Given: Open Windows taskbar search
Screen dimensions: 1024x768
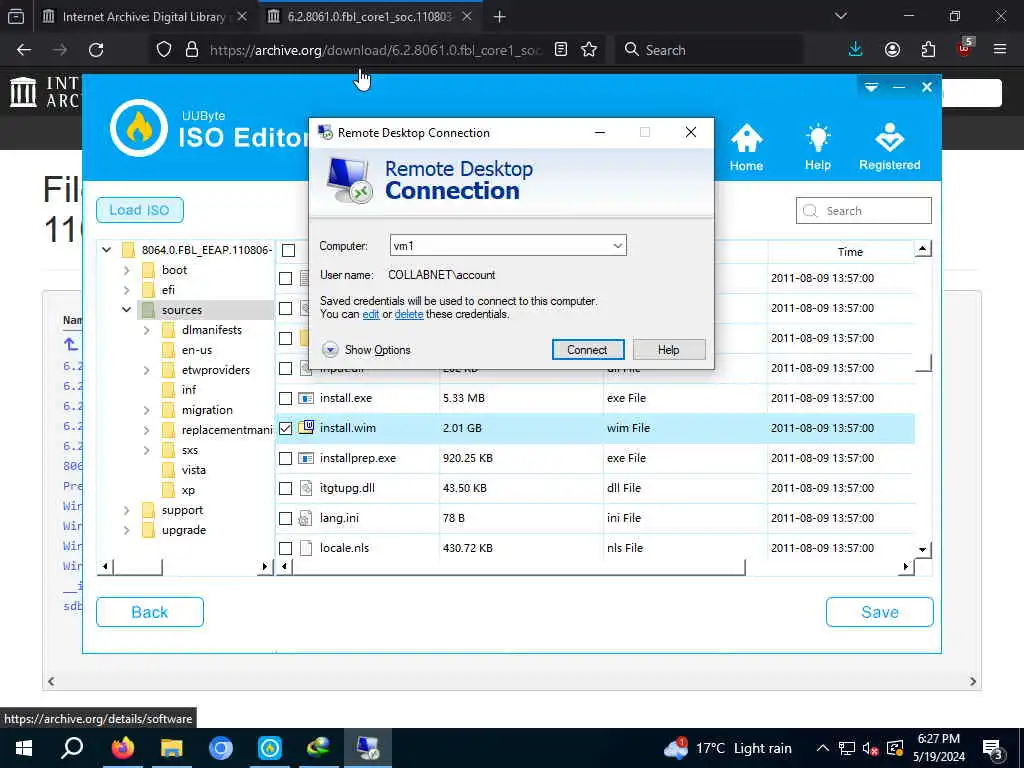Looking at the screenshot, I should tap(72, 748).
